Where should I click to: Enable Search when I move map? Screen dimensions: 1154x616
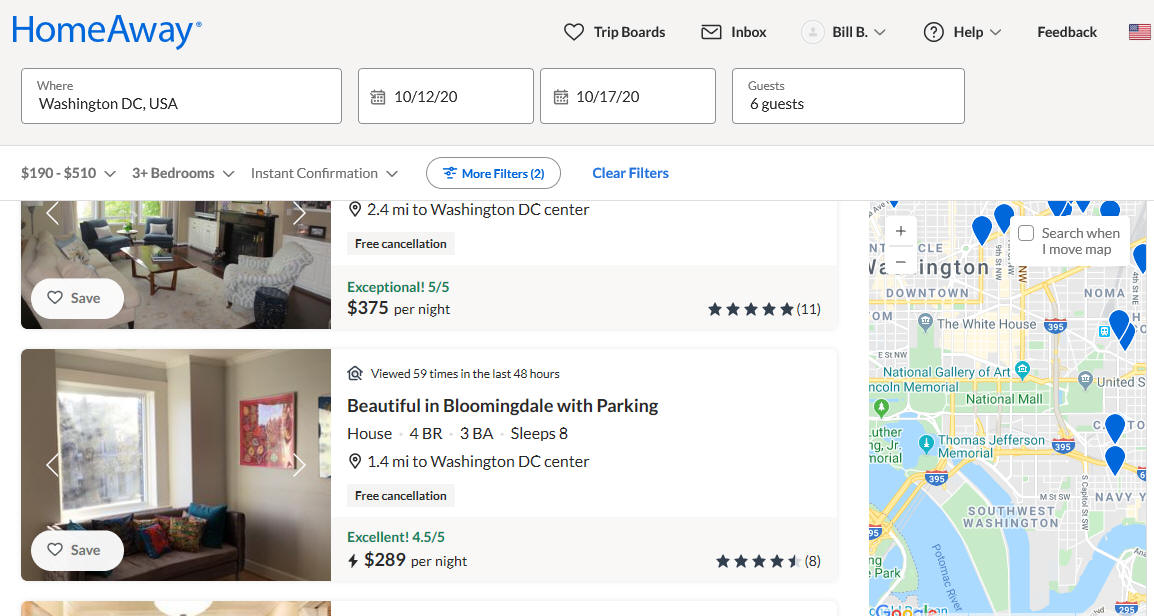1026,233
